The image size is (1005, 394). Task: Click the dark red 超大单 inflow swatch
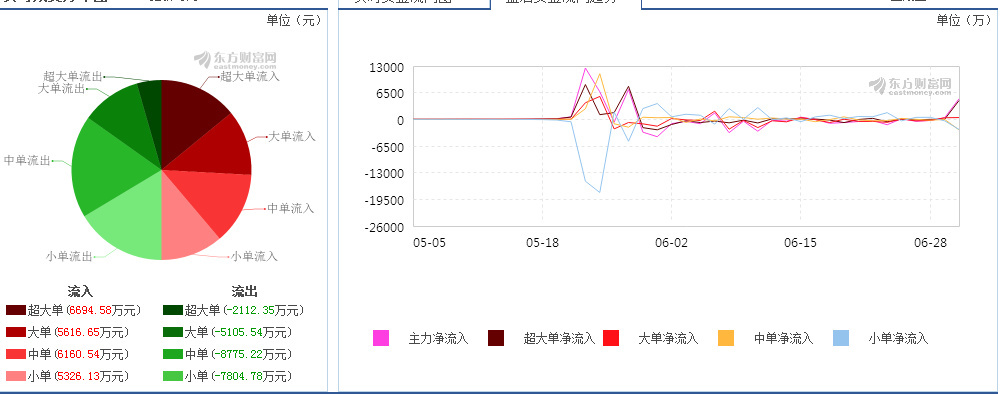[x=16, y=310]
